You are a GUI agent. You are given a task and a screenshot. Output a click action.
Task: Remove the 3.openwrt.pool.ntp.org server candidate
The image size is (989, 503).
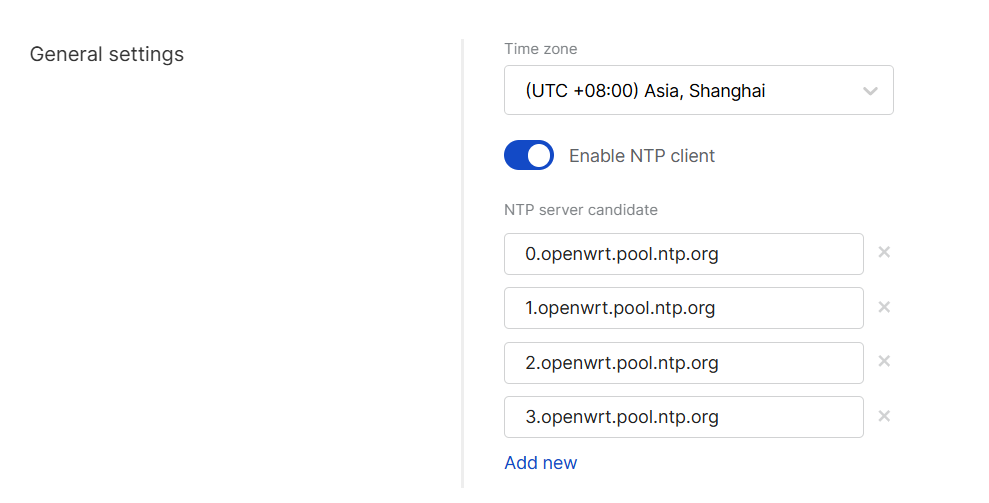pyautogui.click(x=884, y=416)
